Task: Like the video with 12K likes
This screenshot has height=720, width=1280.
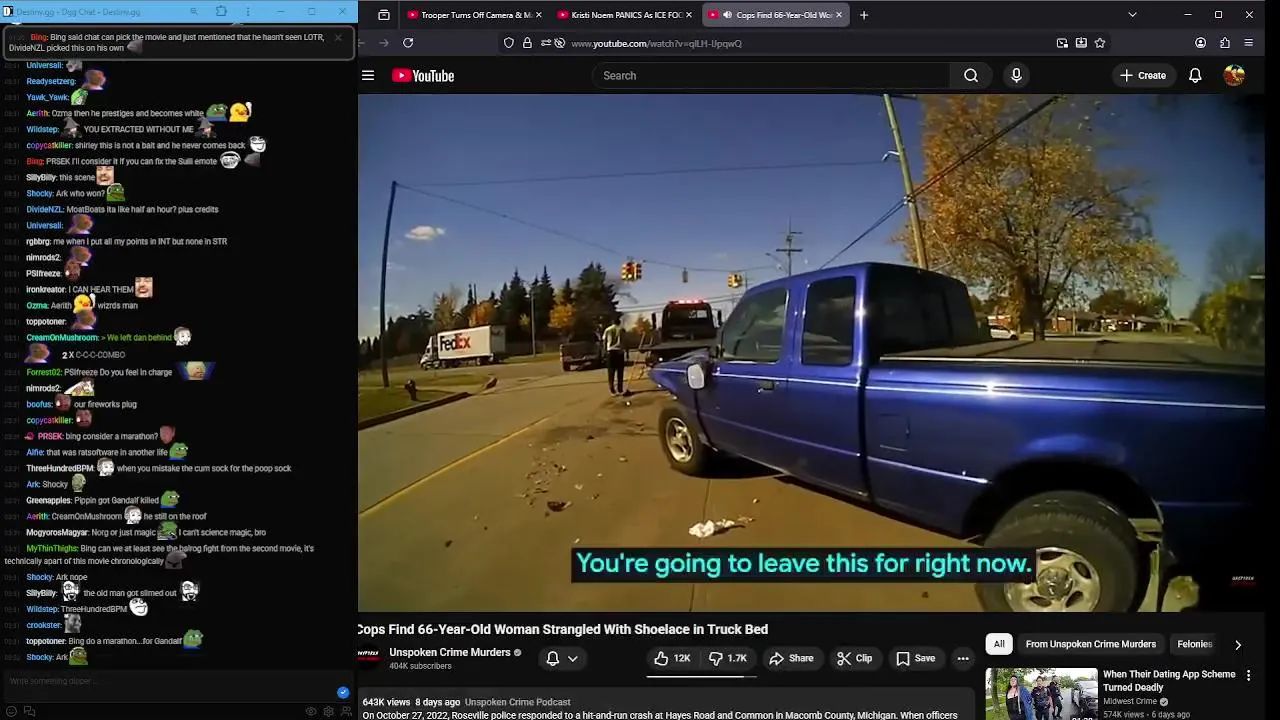Action: (x=672, y=658)
